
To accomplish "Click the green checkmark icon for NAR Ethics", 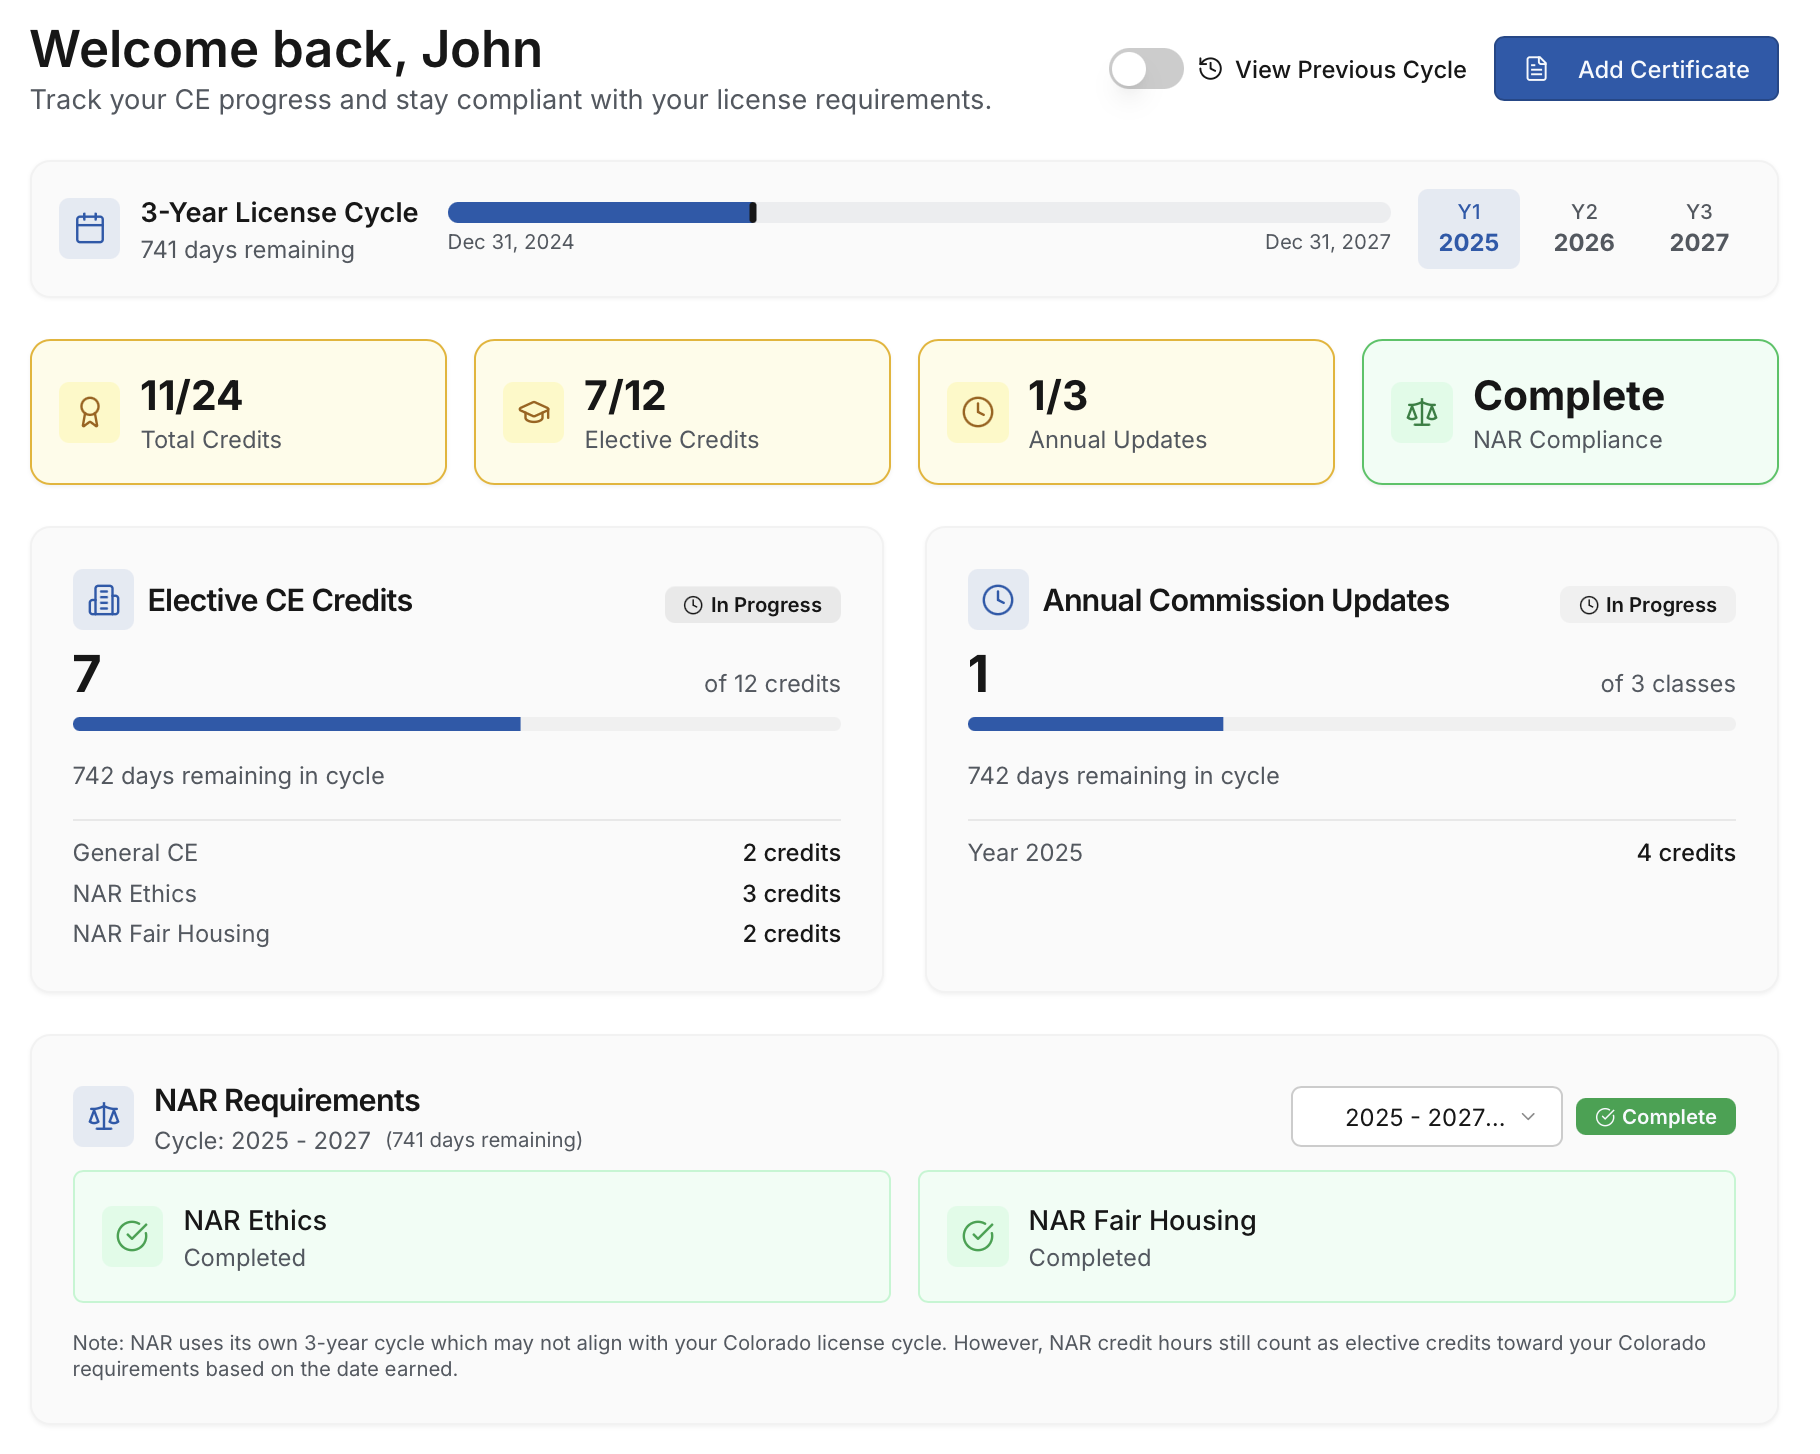I will point(133,1236).
